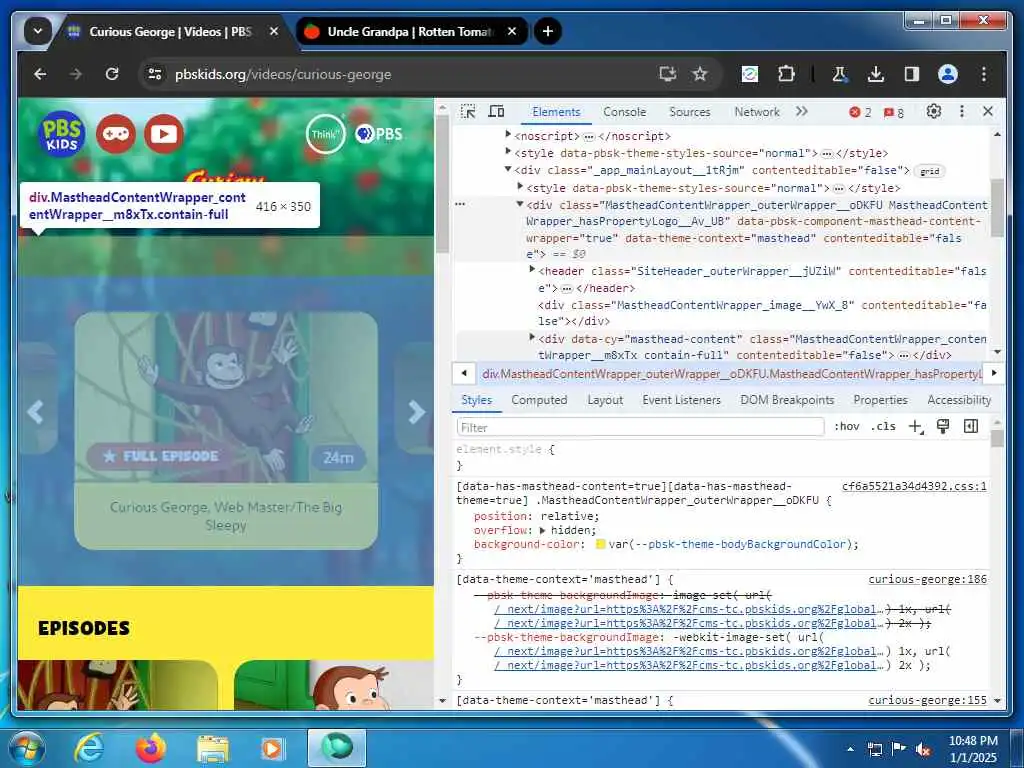Close the DevTools panel
This screenshot has width=1024, height=768.
[988, 112]
